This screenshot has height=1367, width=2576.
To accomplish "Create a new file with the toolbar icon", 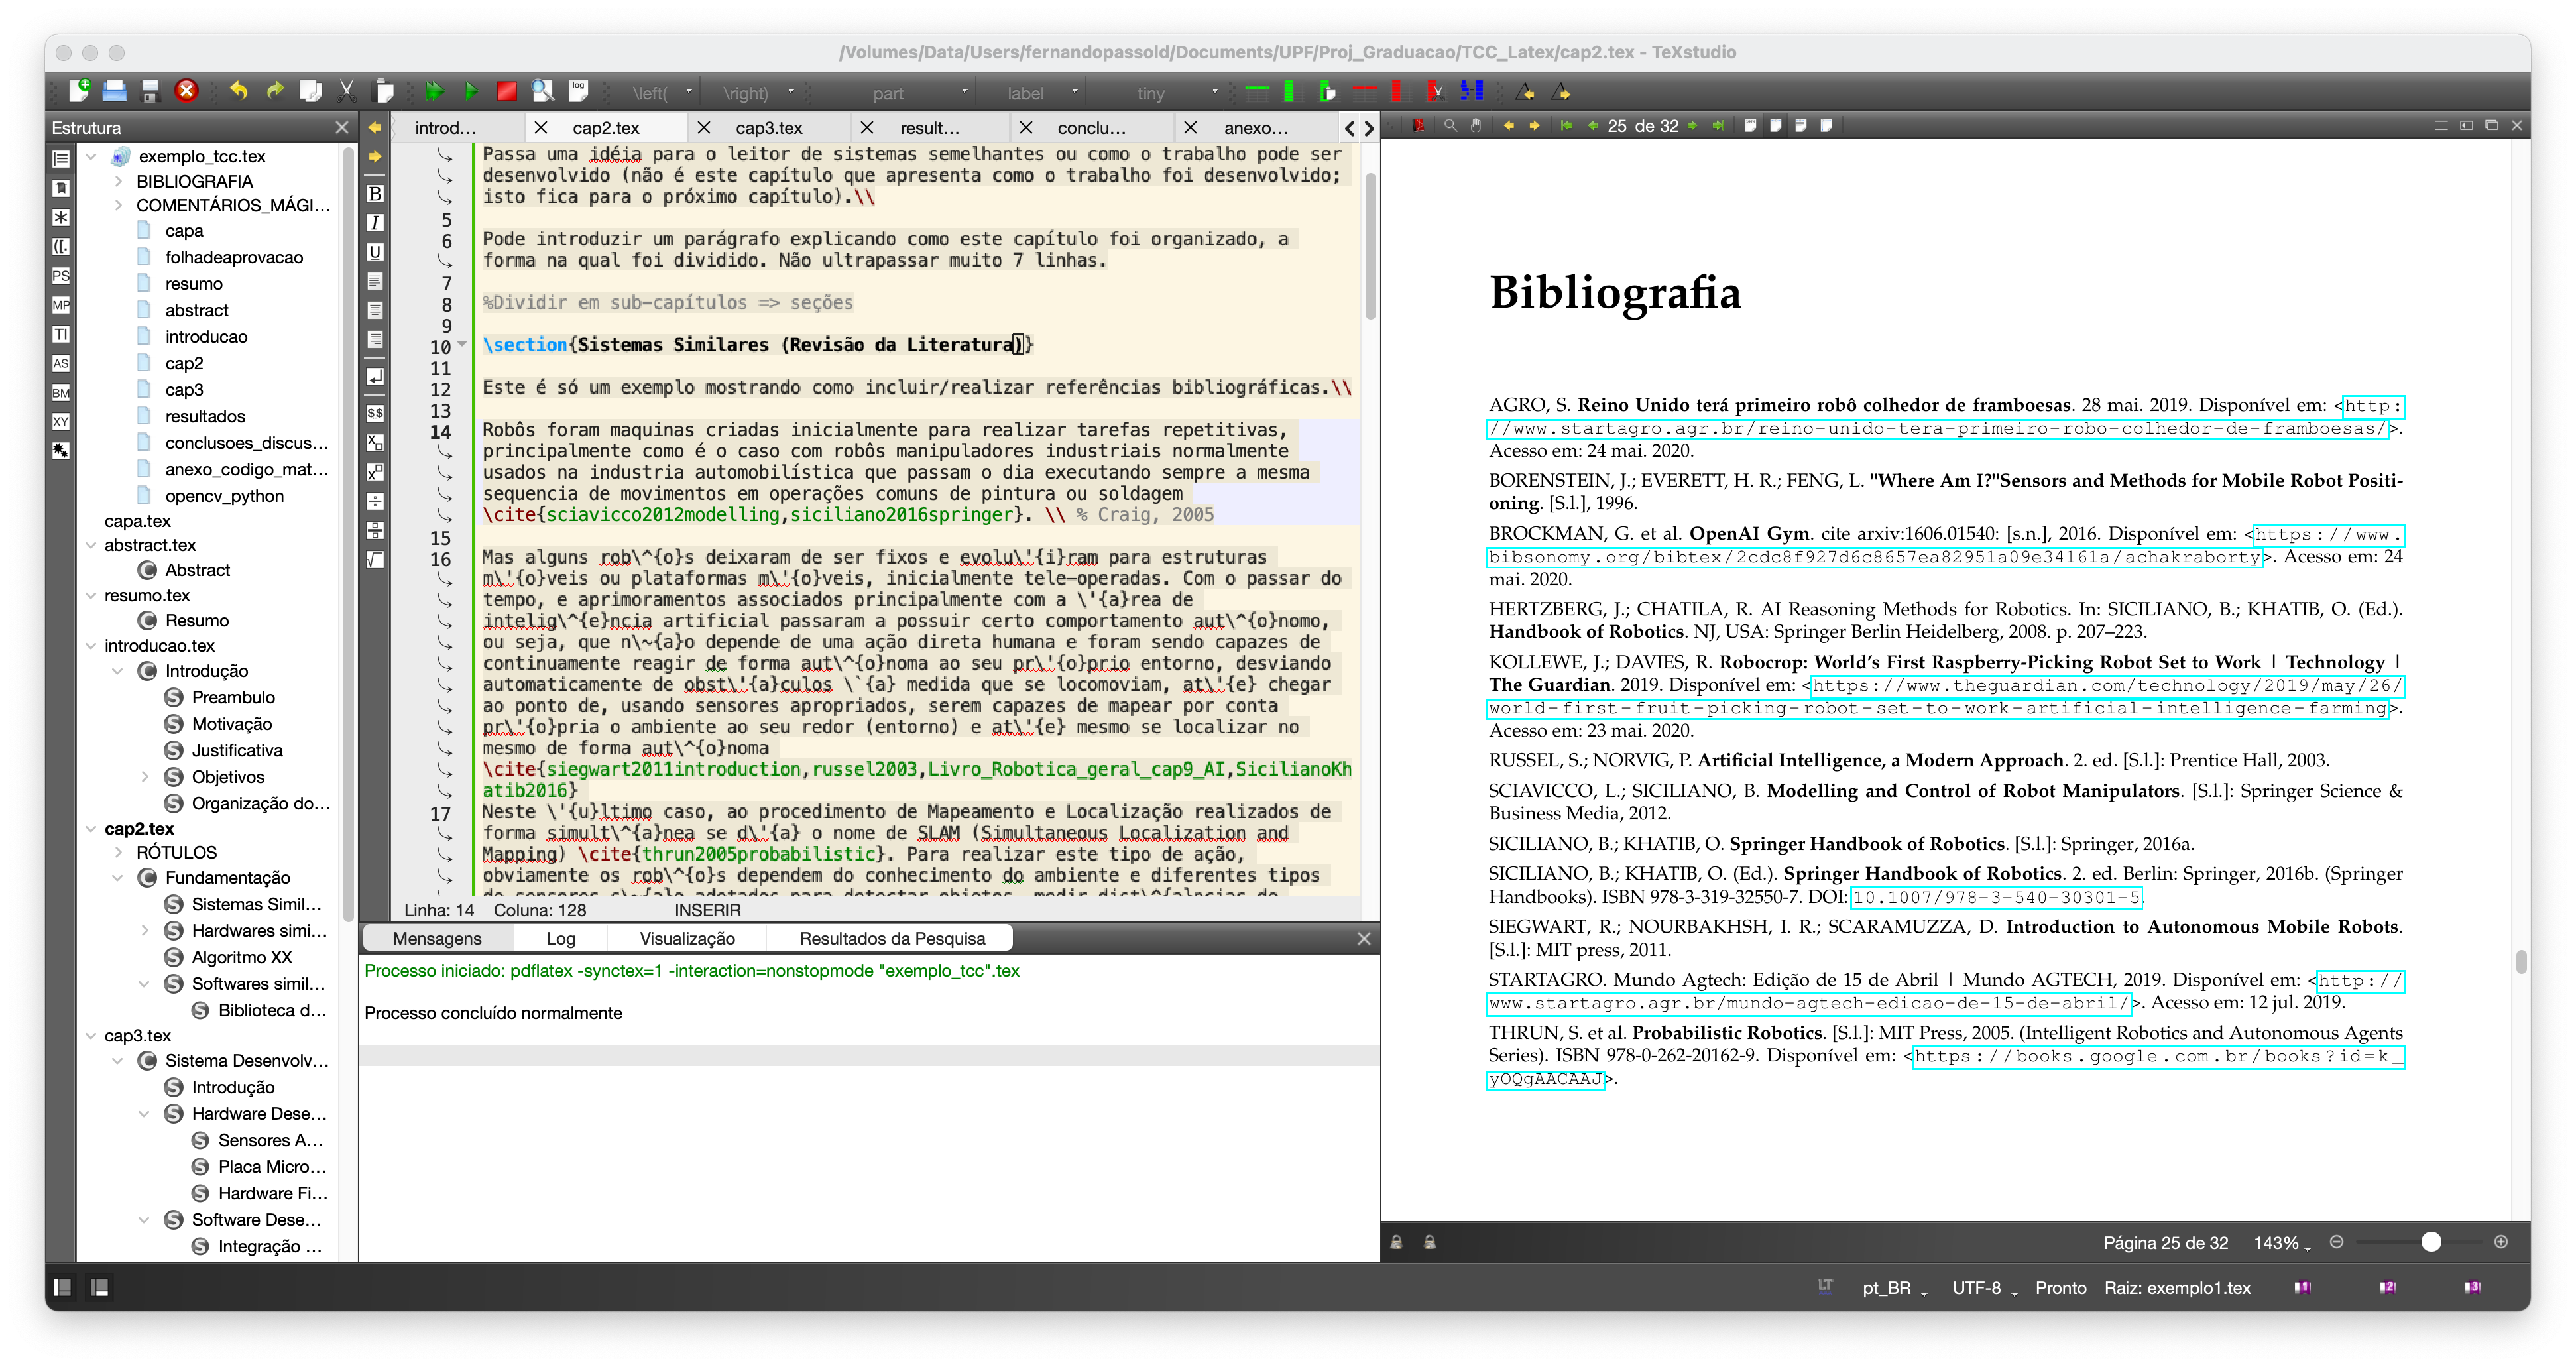I will pos(79,91).
